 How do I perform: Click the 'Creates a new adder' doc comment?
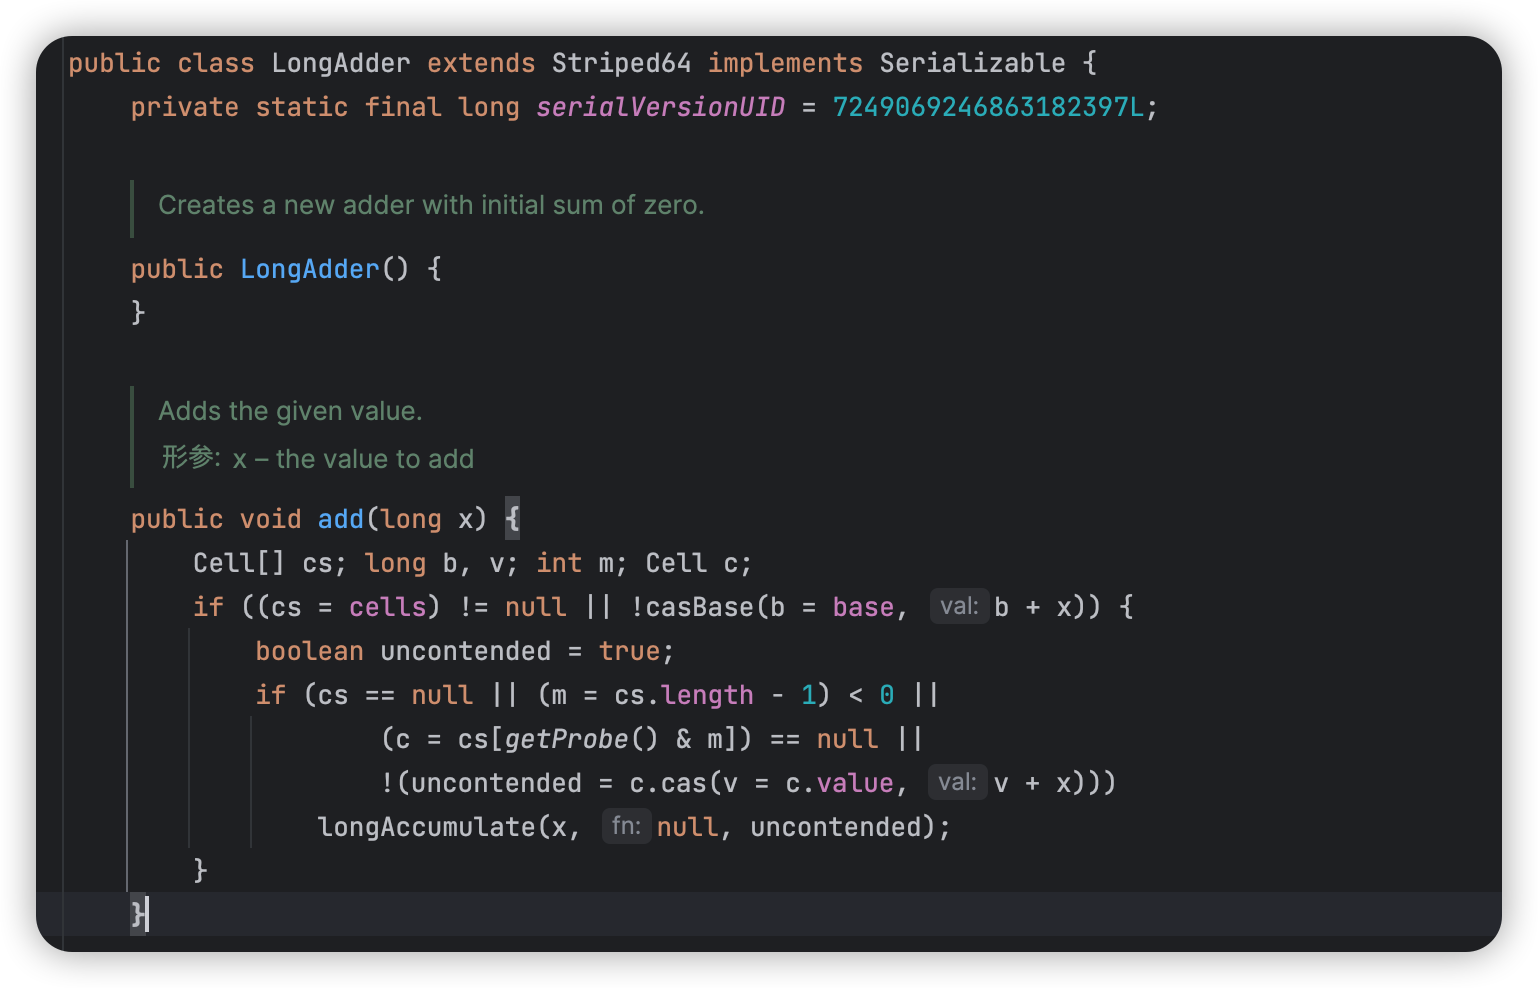tap(431, 205)
